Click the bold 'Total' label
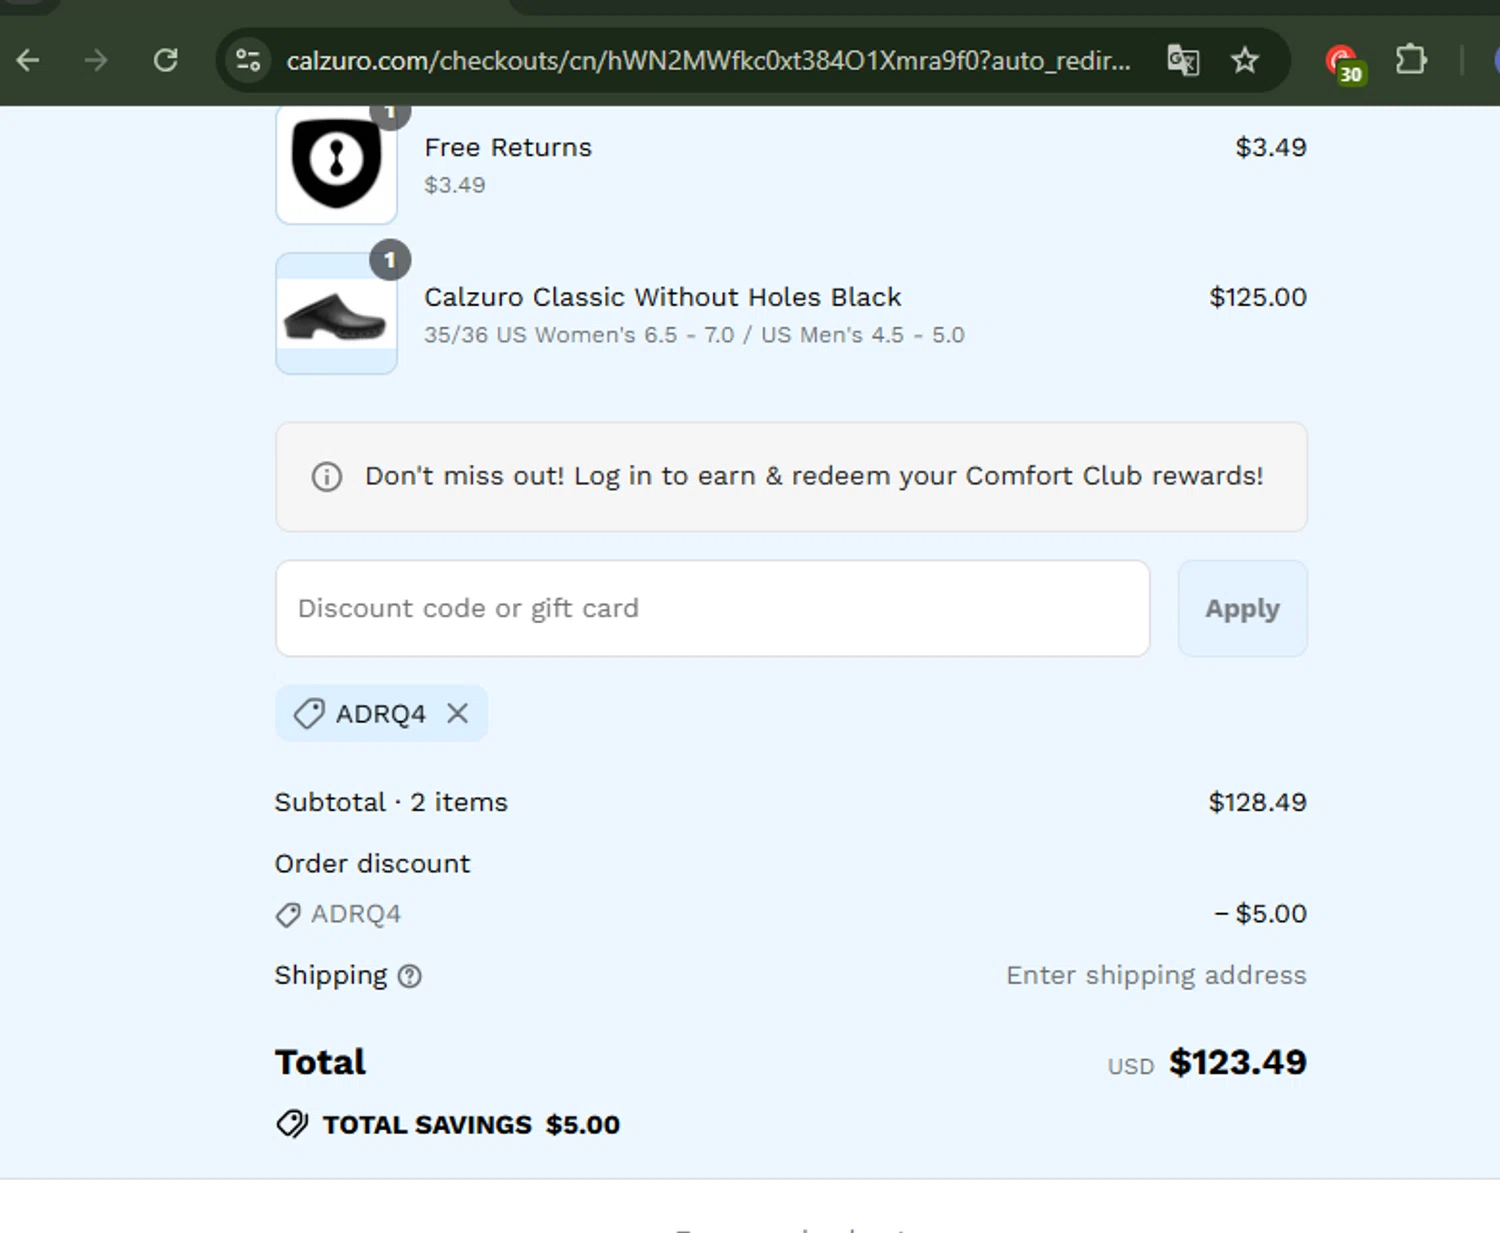Viewport: 1500px width, 1233px height. tap(320, 1062)
